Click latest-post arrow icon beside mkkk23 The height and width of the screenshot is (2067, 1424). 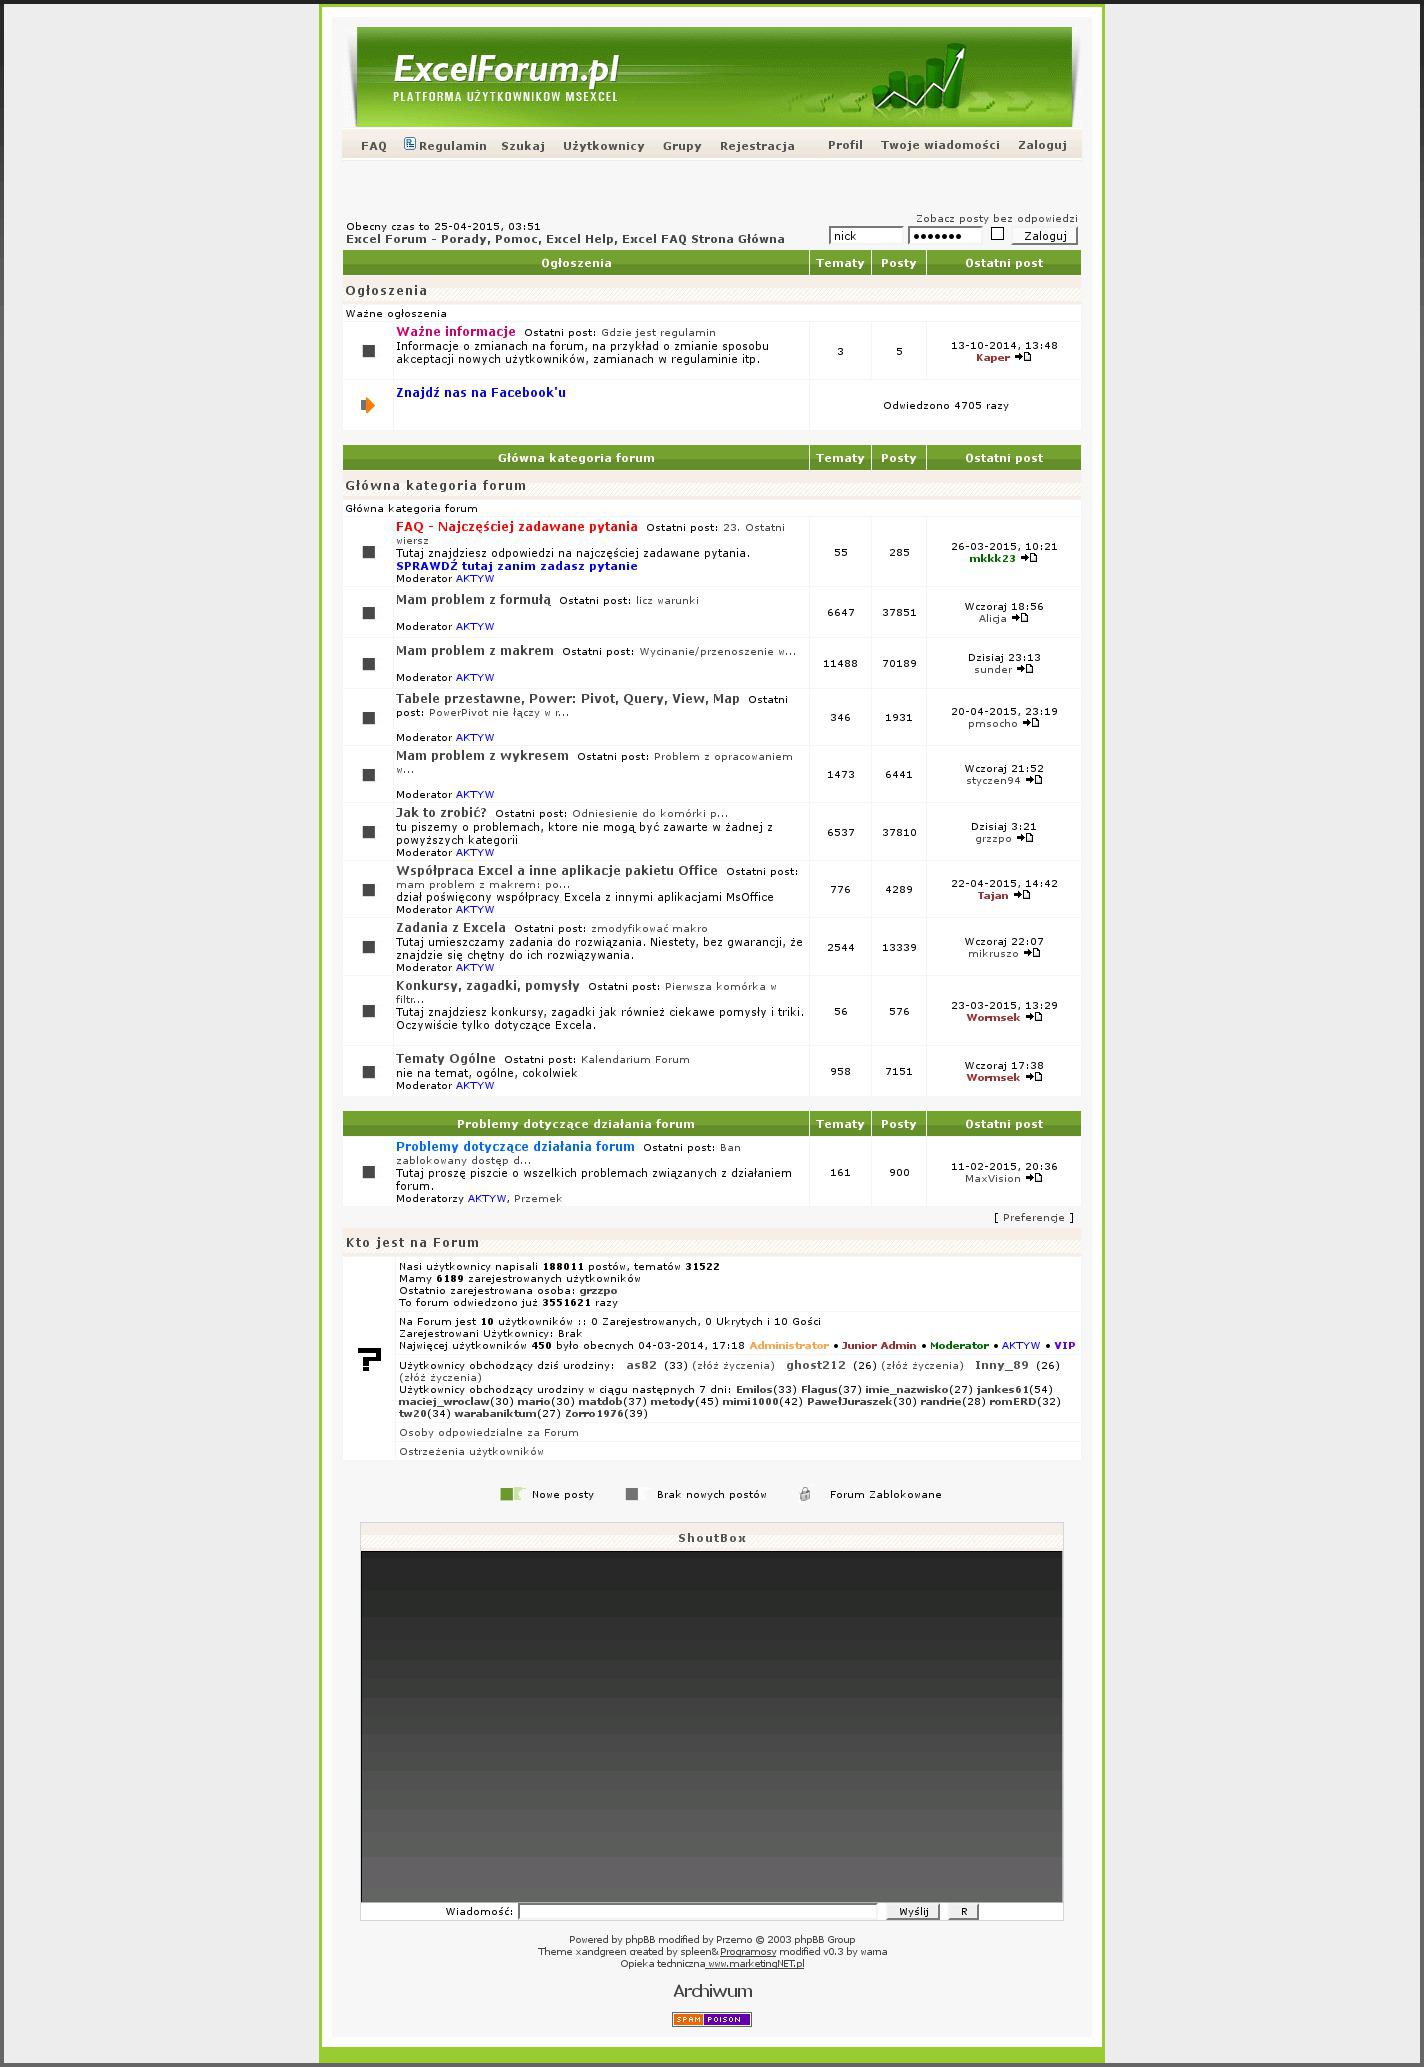1029,558
